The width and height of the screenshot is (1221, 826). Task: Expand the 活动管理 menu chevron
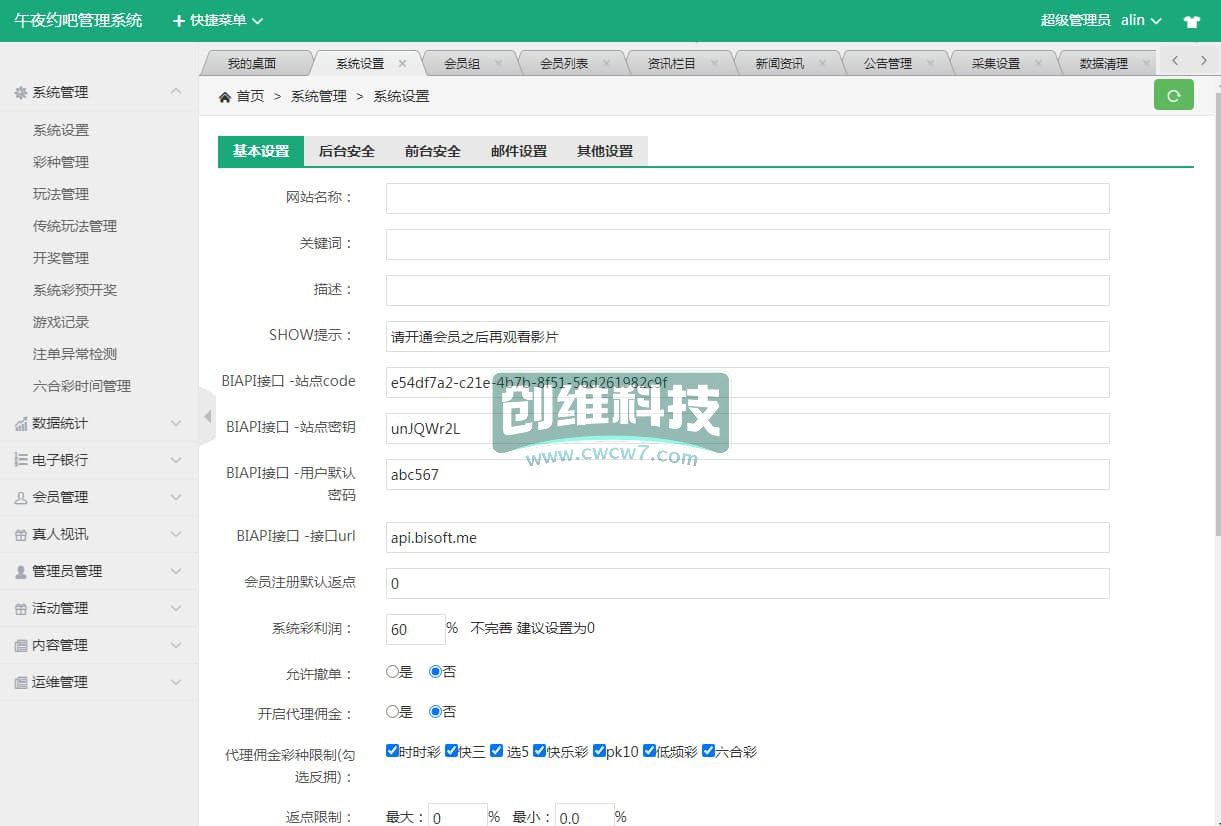pyautogui.click(x=176, y=608)
